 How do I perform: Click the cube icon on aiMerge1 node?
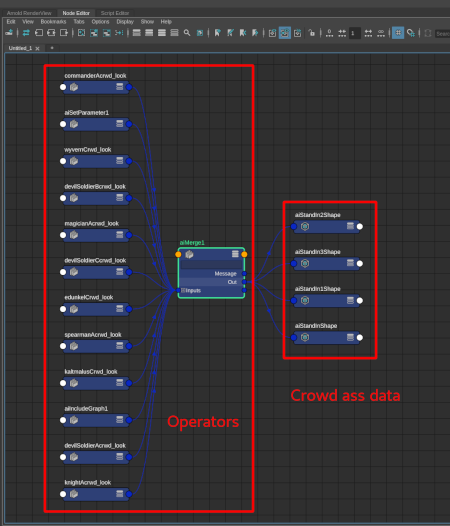coord(189,254)
